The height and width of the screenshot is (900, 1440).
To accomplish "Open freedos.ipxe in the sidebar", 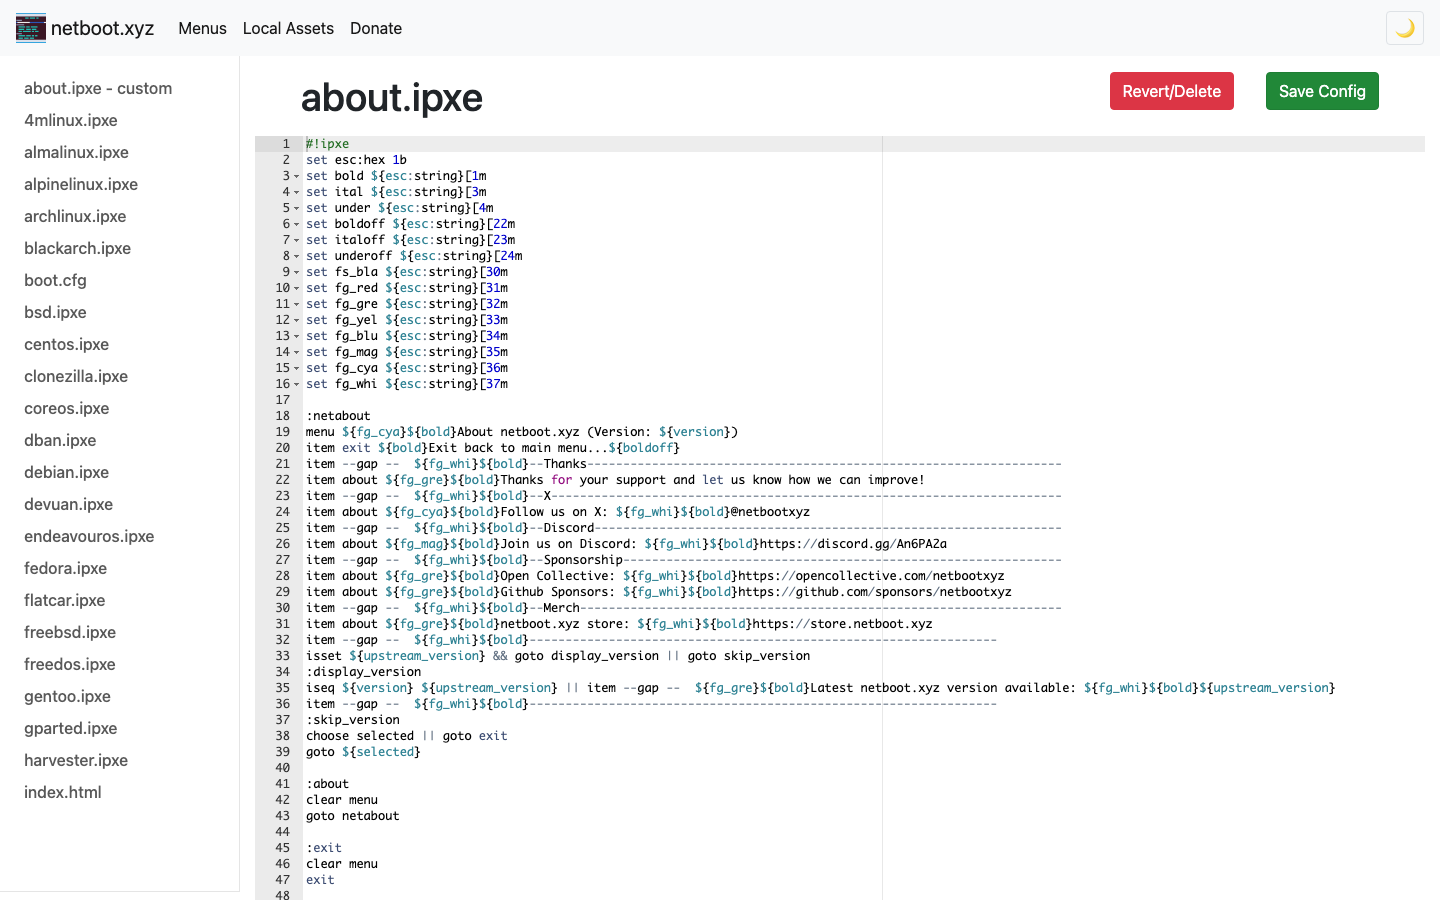I will pos(69,664).
